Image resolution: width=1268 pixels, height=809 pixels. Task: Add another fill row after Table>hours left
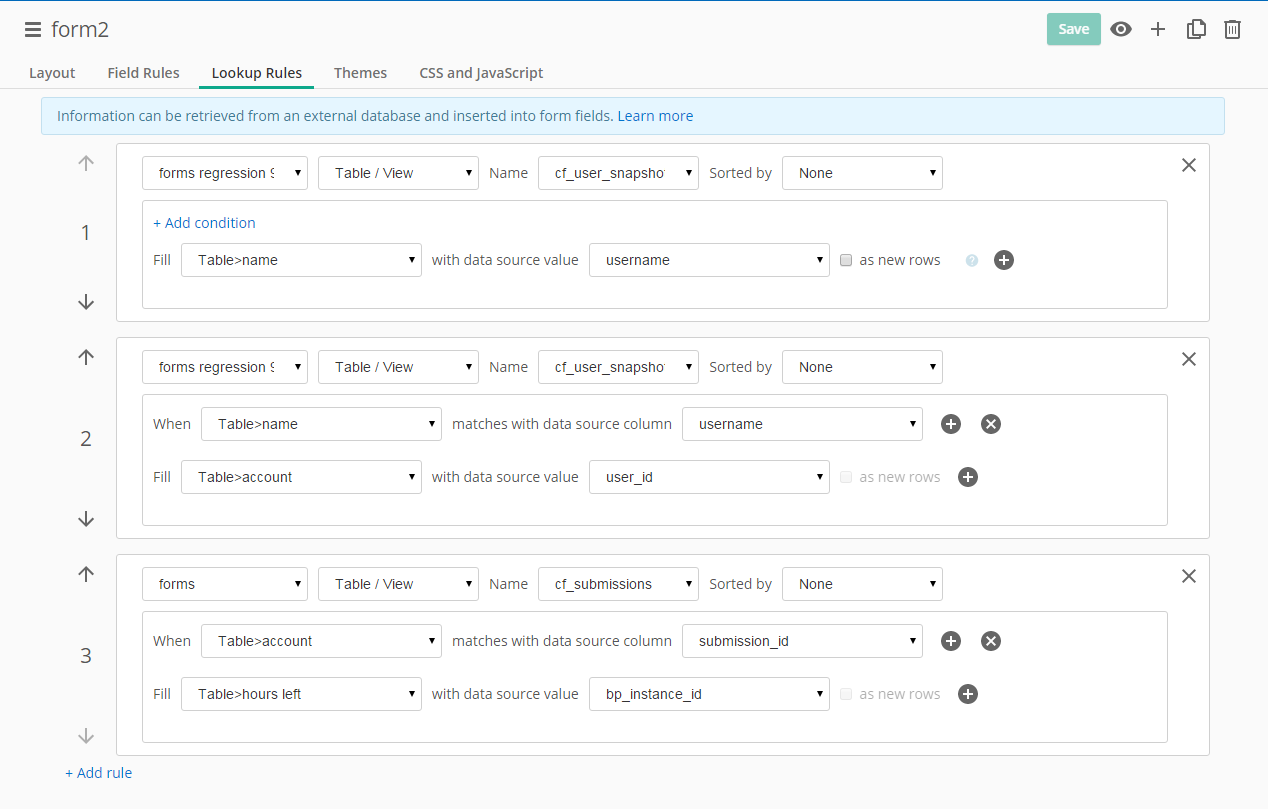point(968,694)
